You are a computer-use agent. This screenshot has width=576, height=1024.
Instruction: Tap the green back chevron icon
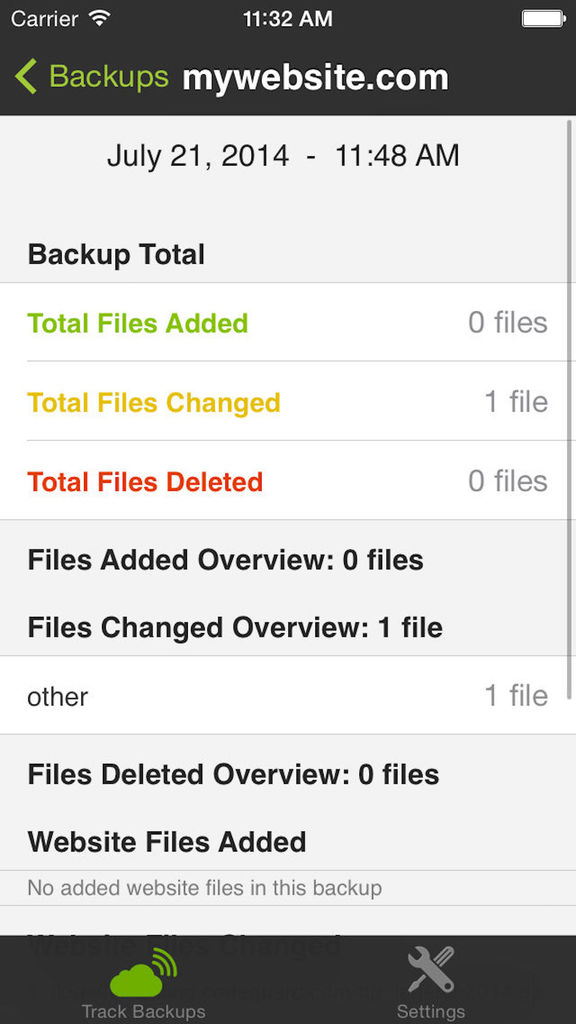25,76
